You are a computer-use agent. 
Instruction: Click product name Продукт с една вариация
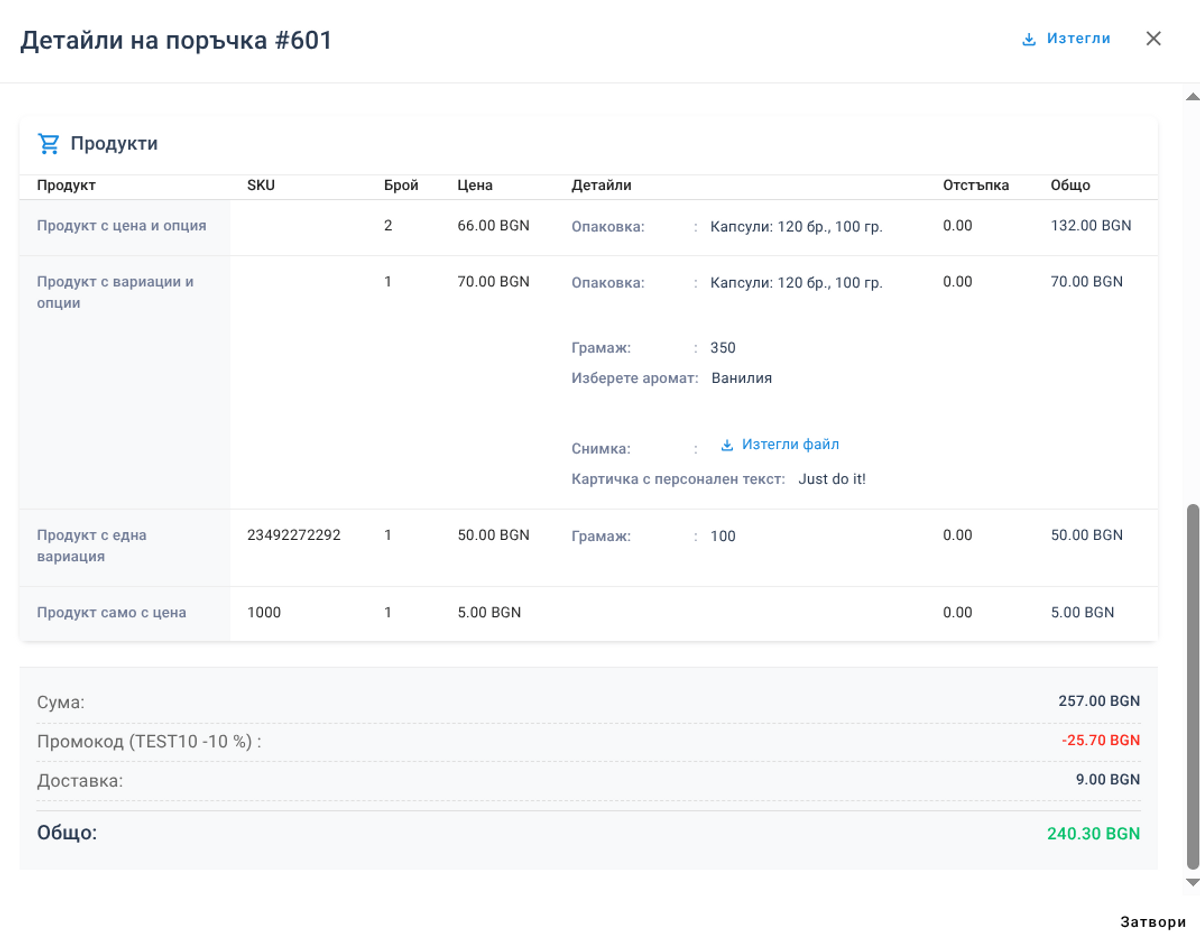coord(92,546)
